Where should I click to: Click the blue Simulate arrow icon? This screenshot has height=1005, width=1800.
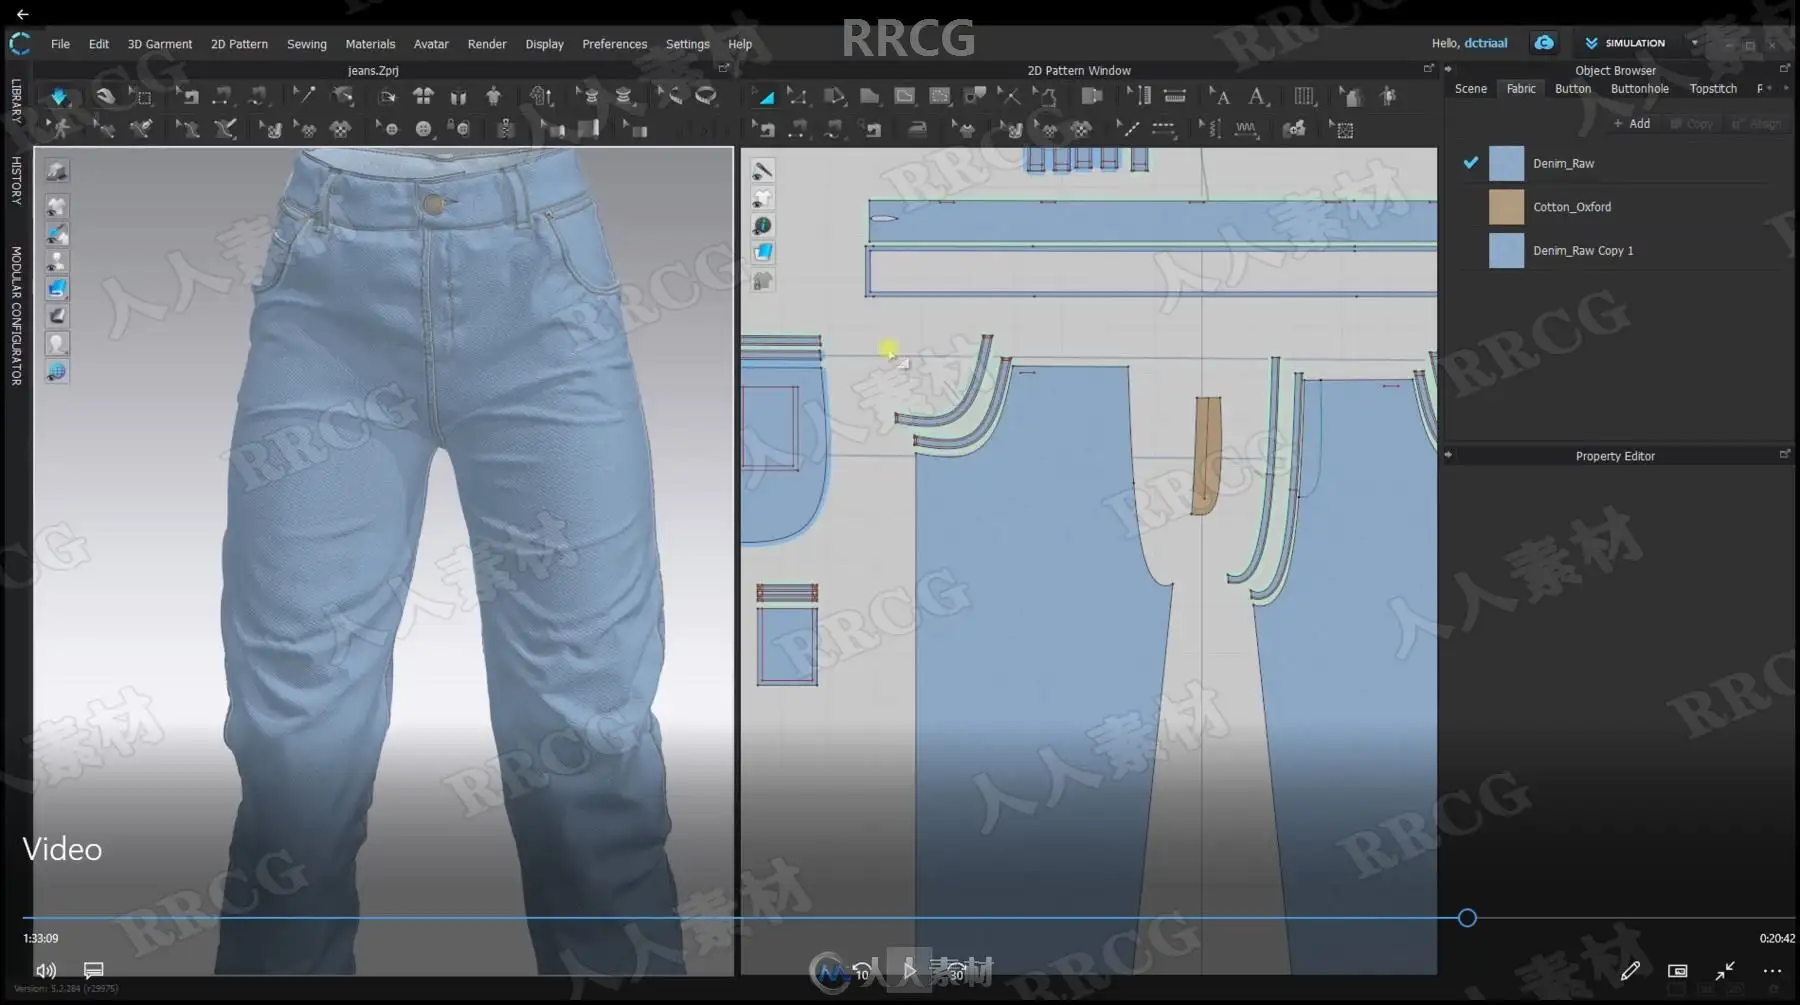(58, 97)
